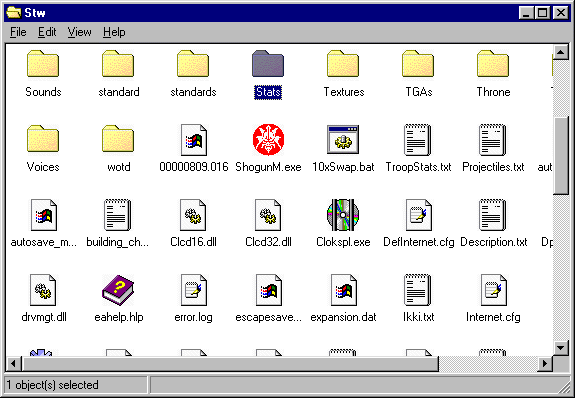Select the Ikki.txt file icon
575x398 pixels.
(417, 290)
